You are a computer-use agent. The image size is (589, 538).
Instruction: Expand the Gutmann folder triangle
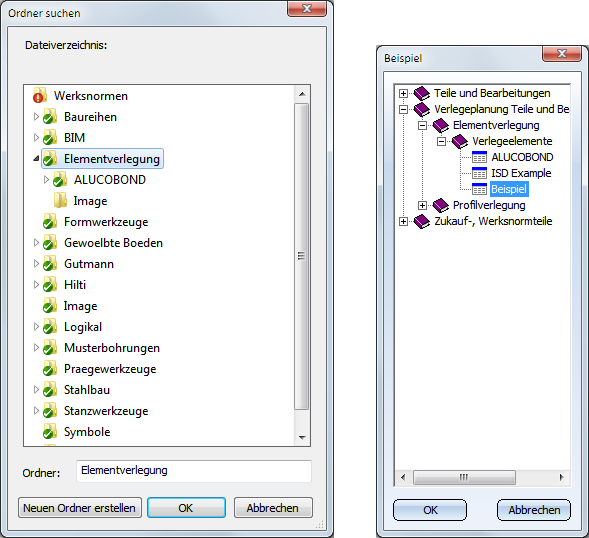[x=36, y=264]
